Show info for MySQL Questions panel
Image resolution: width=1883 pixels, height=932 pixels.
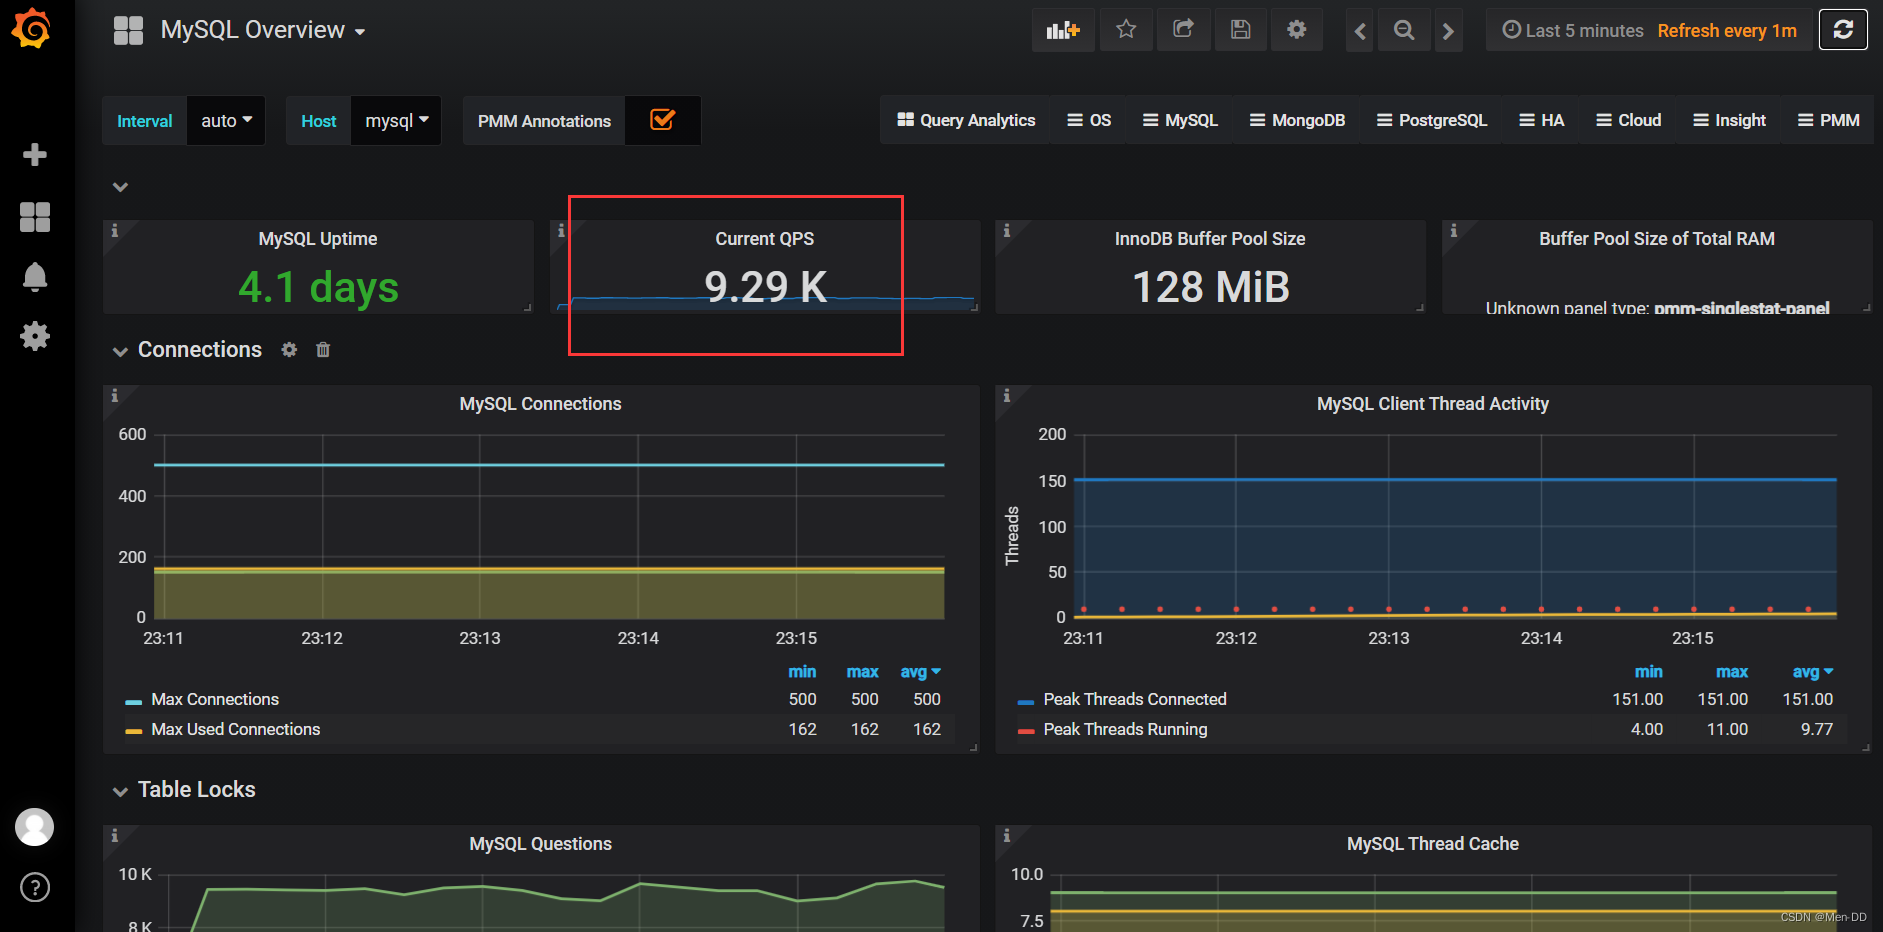pyautogui.click(x=114, y=836)
